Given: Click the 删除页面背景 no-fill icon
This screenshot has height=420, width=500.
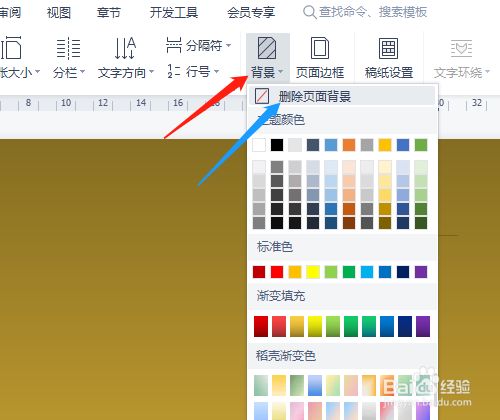Looking at the screenshot, I should (x=262, y=96).
